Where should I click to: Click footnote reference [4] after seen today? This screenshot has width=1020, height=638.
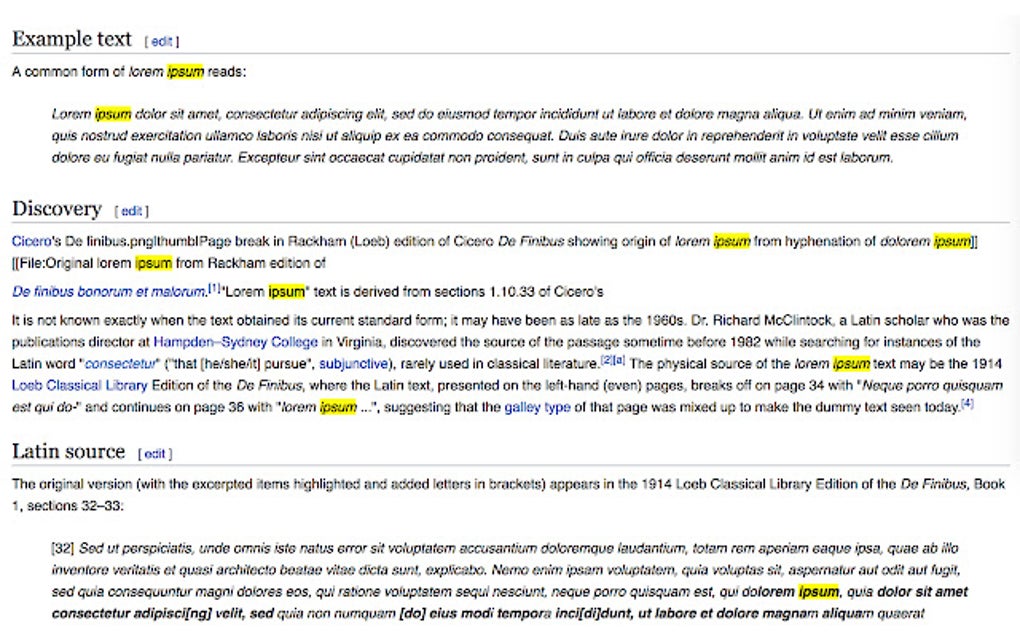coord(967,403)
